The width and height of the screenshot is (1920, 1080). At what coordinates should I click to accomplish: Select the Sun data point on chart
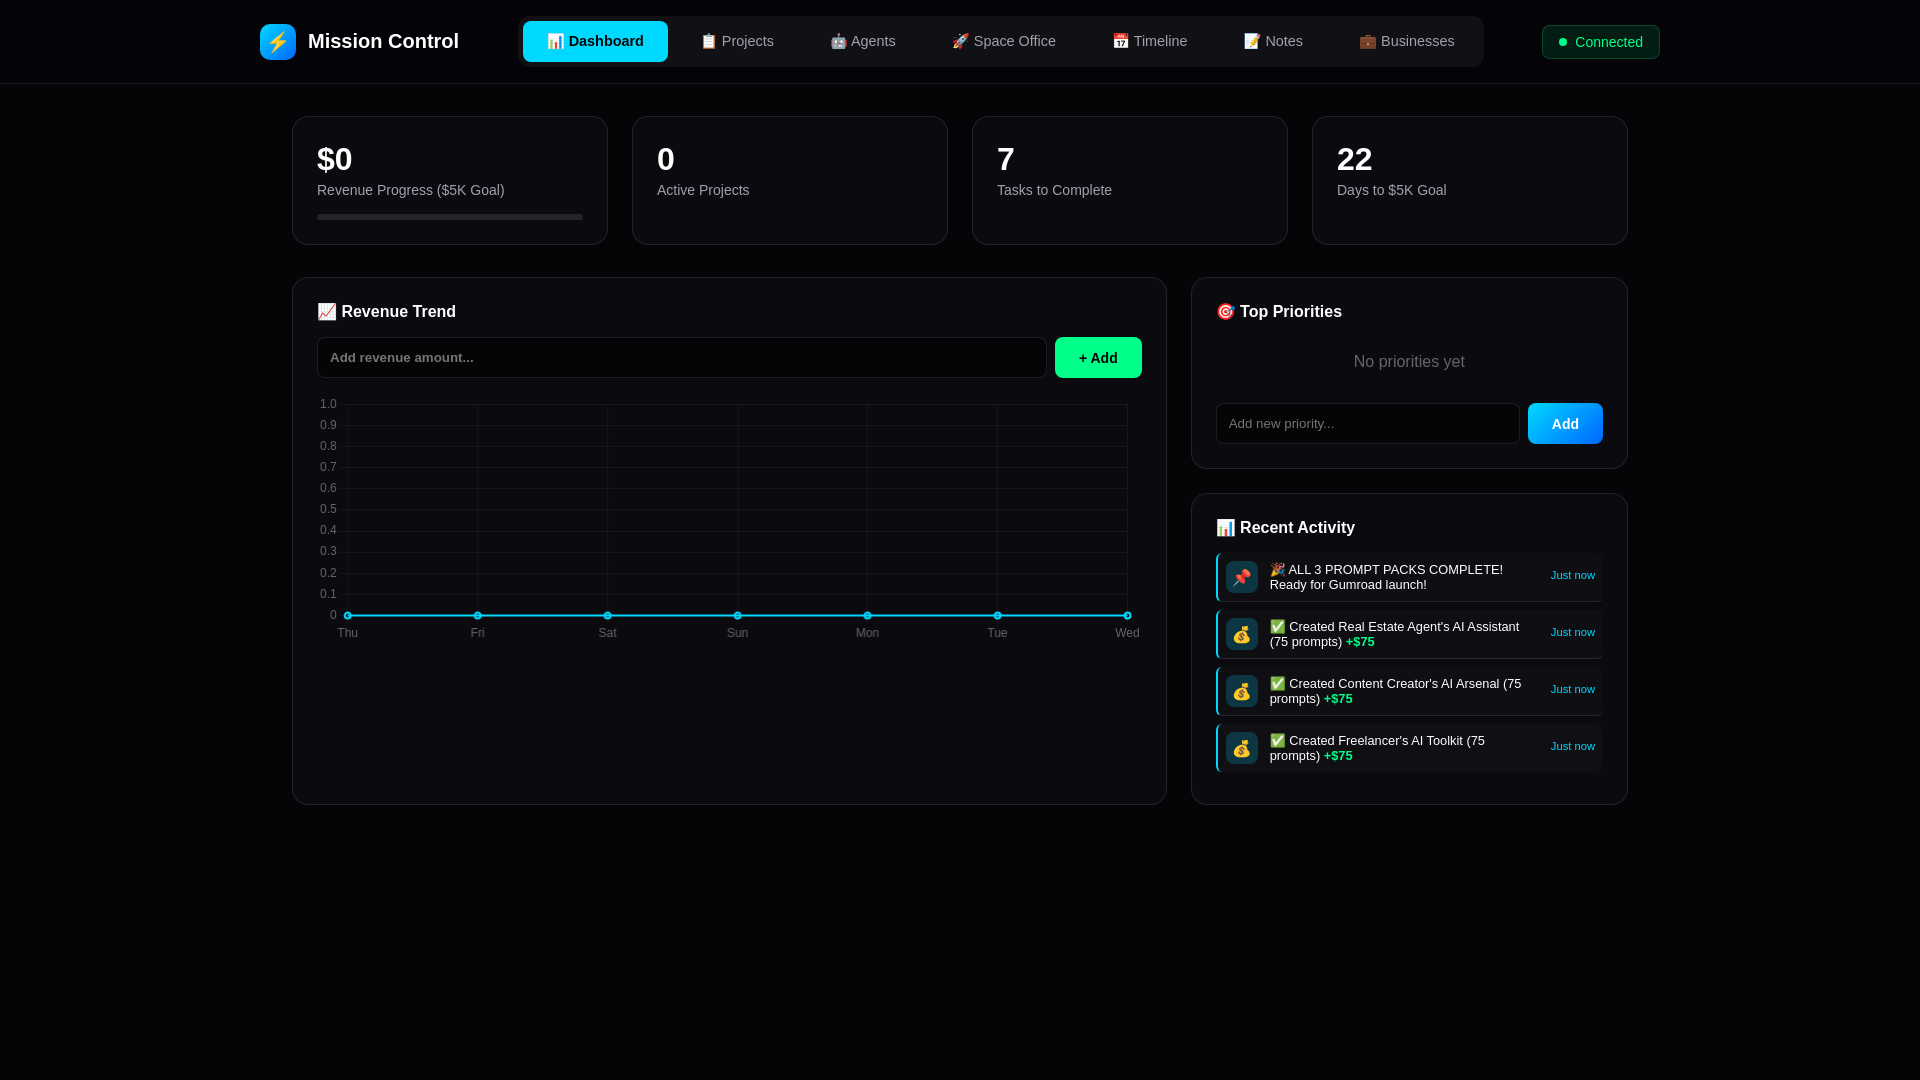(x=738, y=616)
